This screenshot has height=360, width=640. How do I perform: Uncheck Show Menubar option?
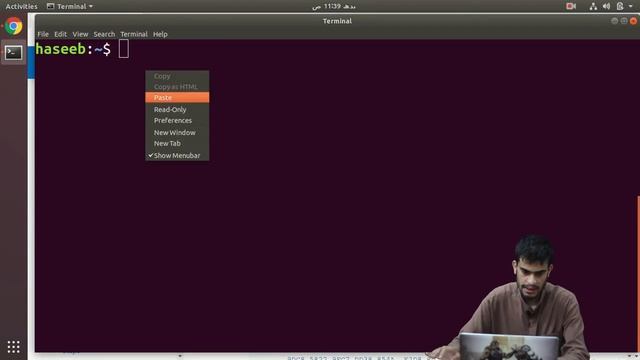[177, 156]
